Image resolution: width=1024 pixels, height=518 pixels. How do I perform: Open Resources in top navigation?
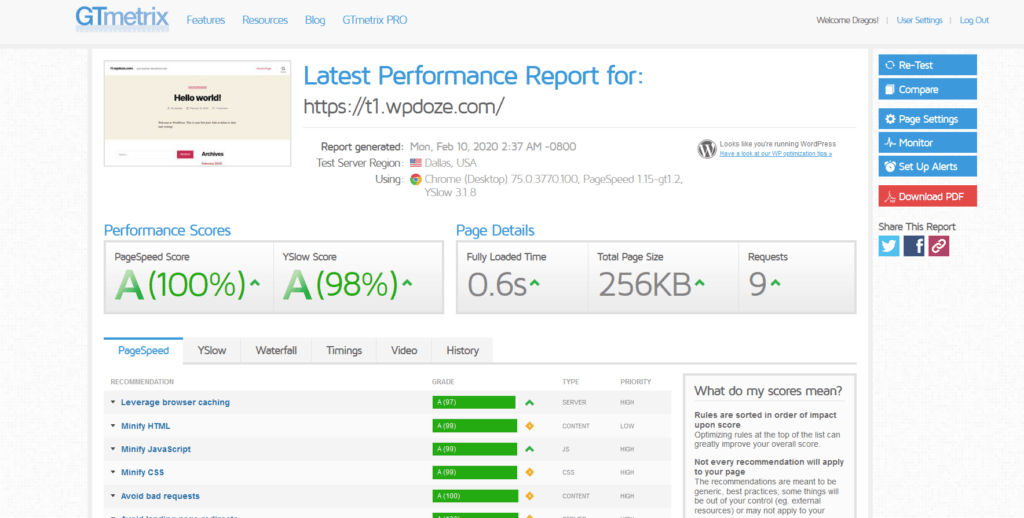click(265, 20)
